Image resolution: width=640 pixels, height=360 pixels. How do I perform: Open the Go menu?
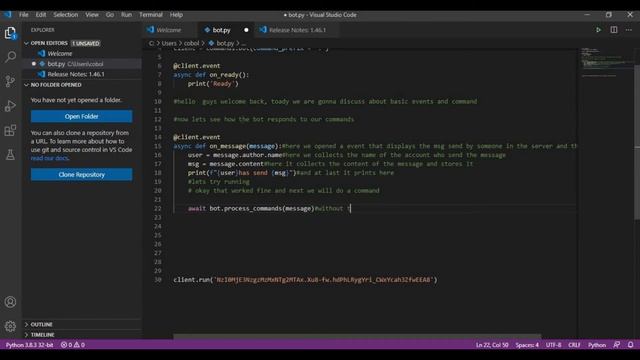coord(110,15)
